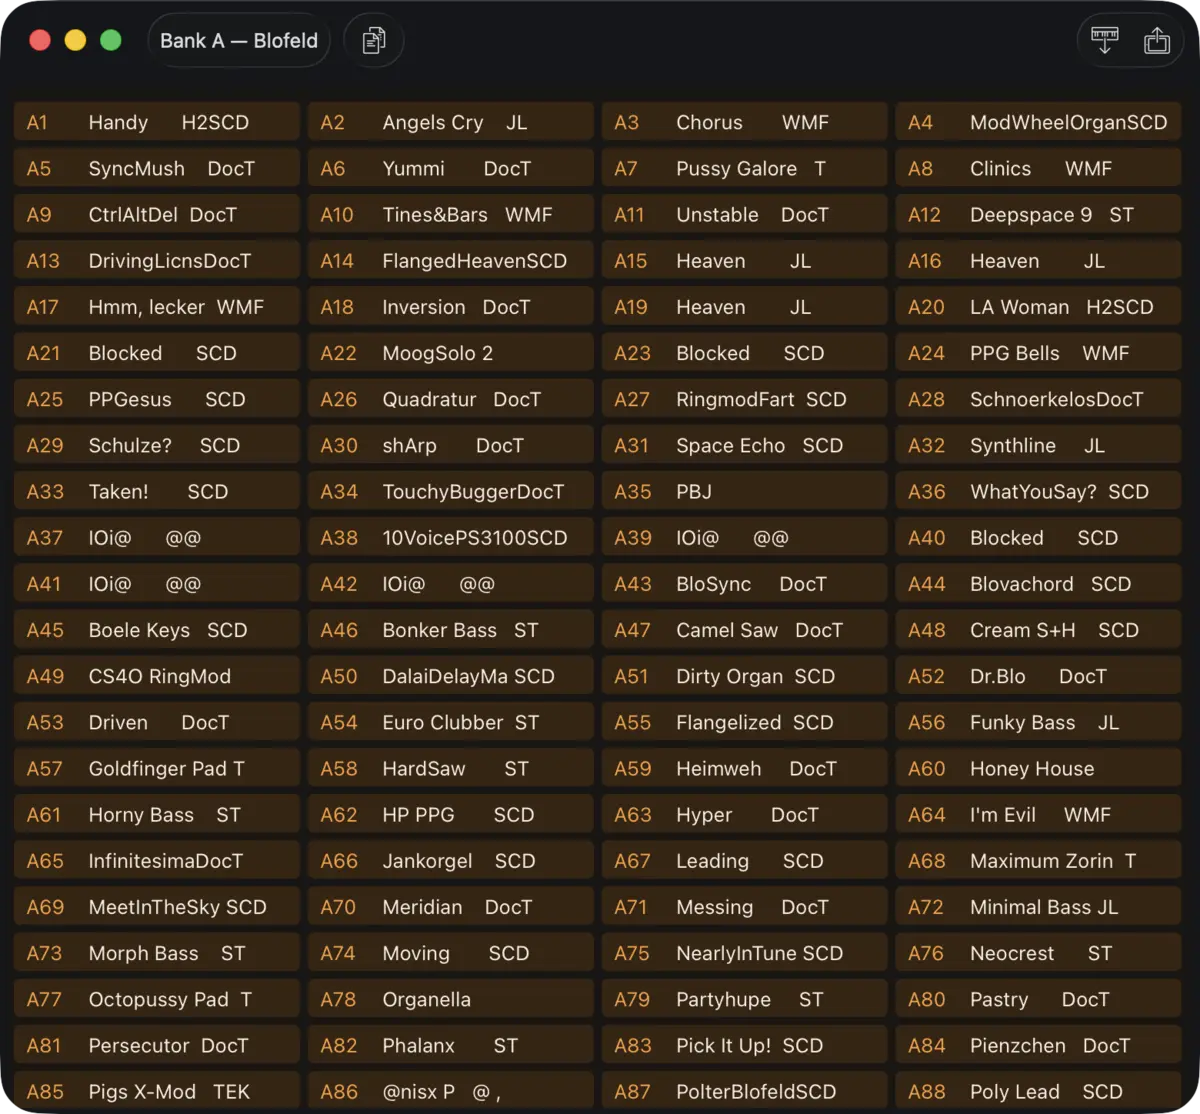Select patch A75 NearlyInTune SCD
The height and width of the screenshot is (1114, 1200).
[x=745, y=953]
